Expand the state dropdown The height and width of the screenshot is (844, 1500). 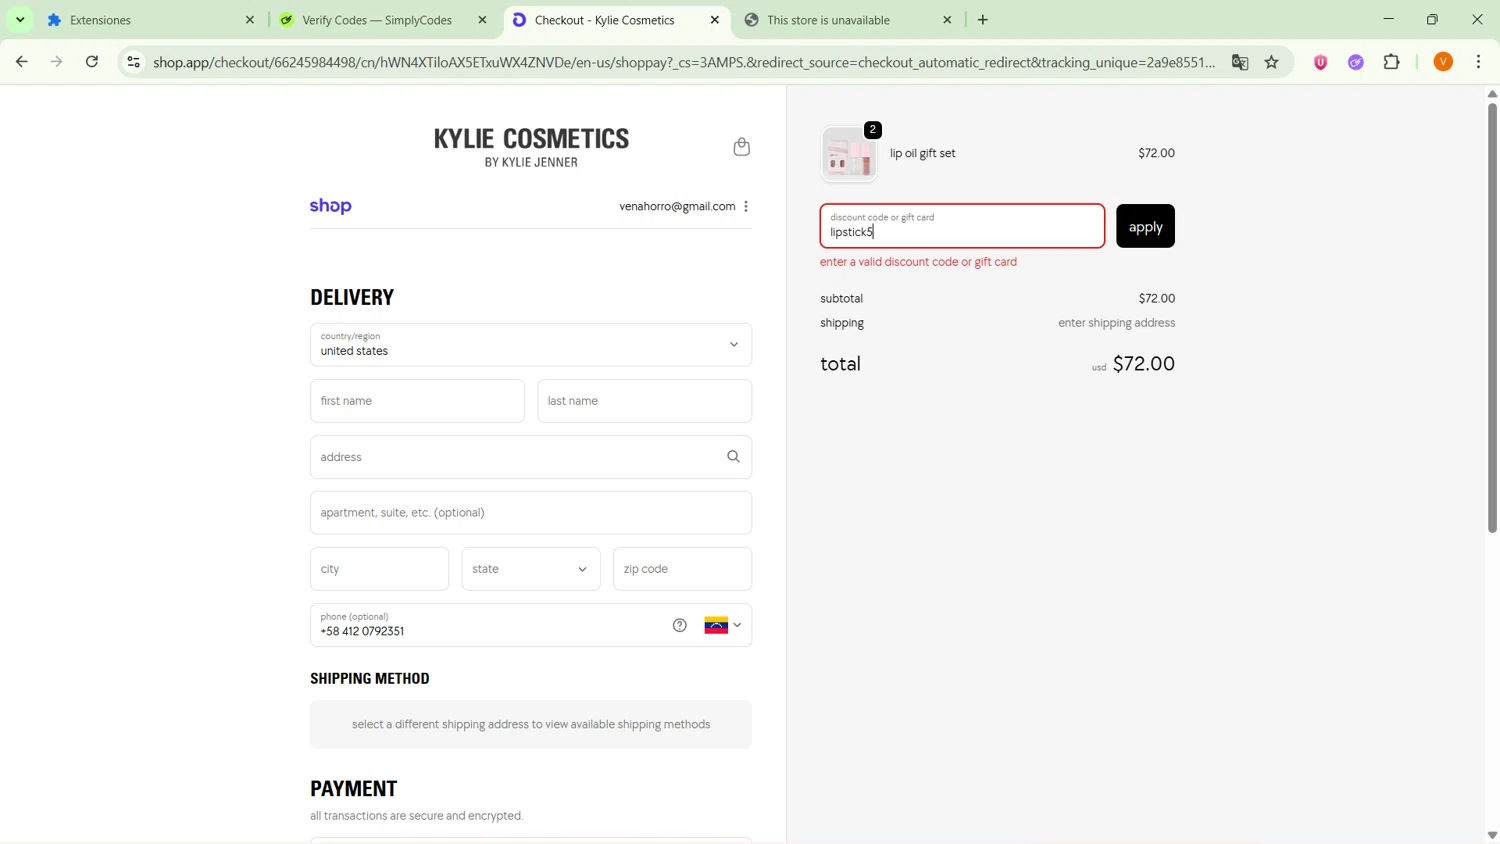(x=531, y=569)
